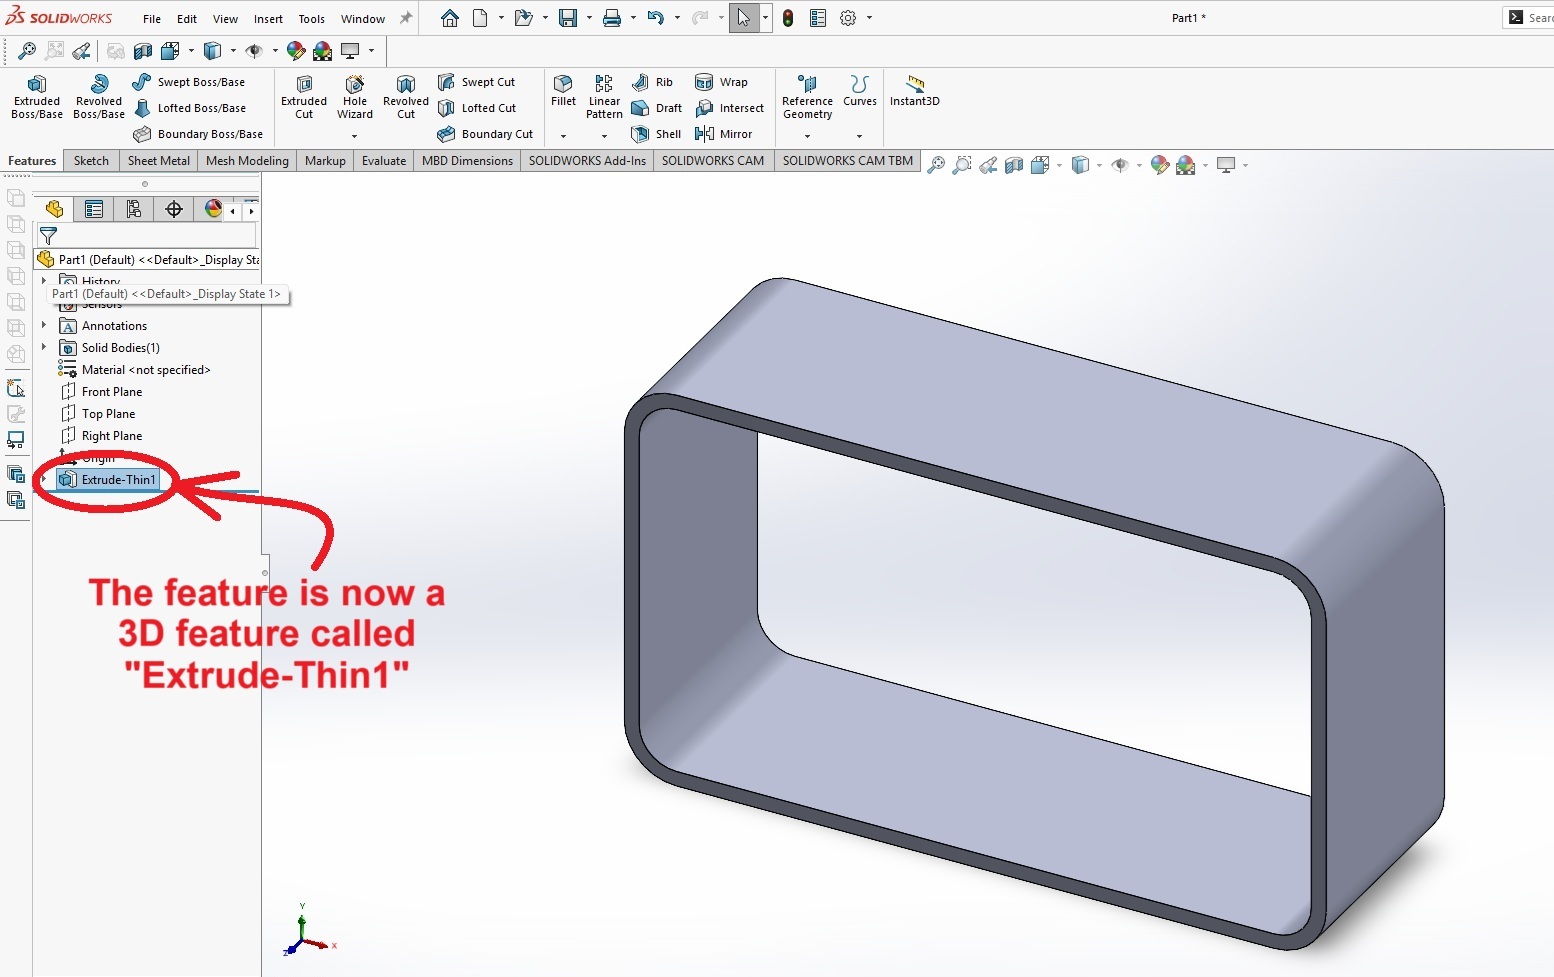Open the Insert menu
The height and width of the screenshot is (977, 1554).
click(268, 19)
